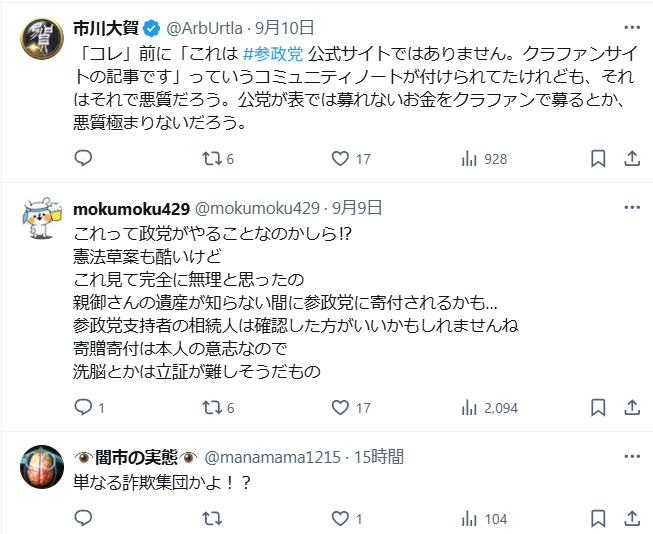Reply to 闇市の実態's post
Viewport: 653px width, 534px height.
[84, 519]
